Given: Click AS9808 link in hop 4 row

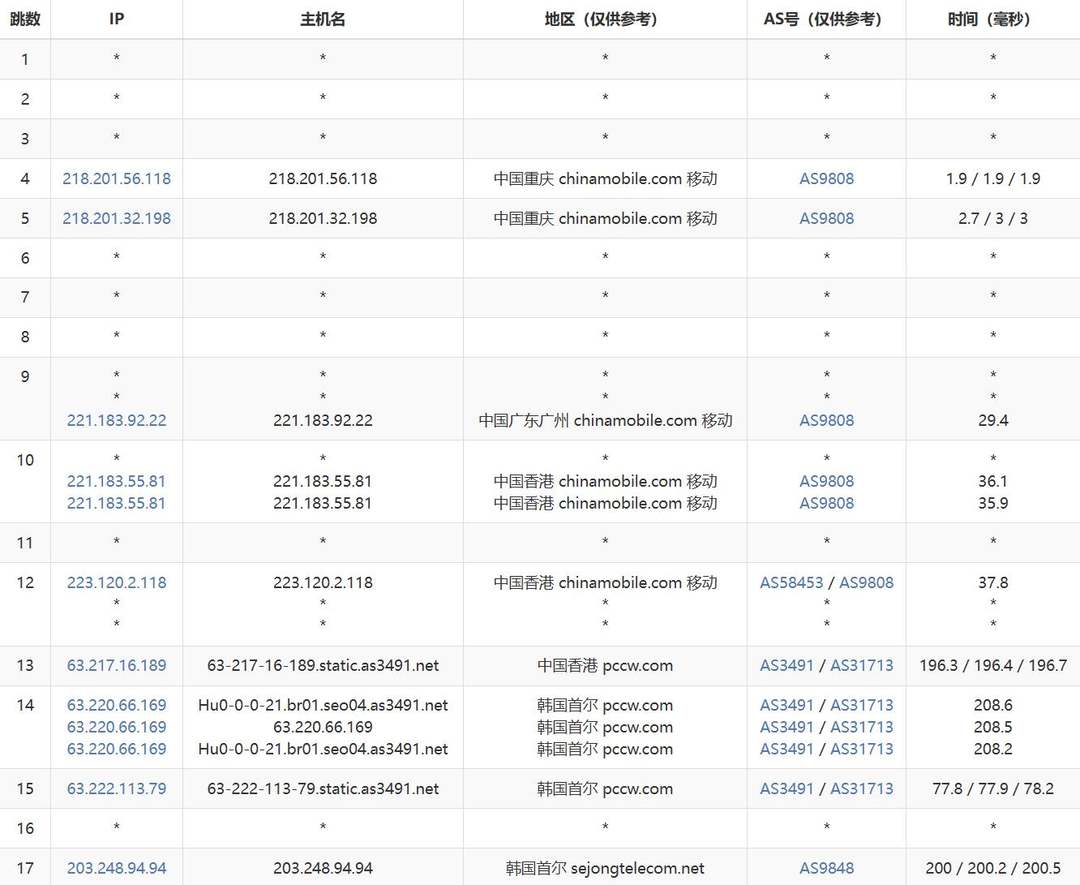Looking at the screenshot, I should coord(827,178).
